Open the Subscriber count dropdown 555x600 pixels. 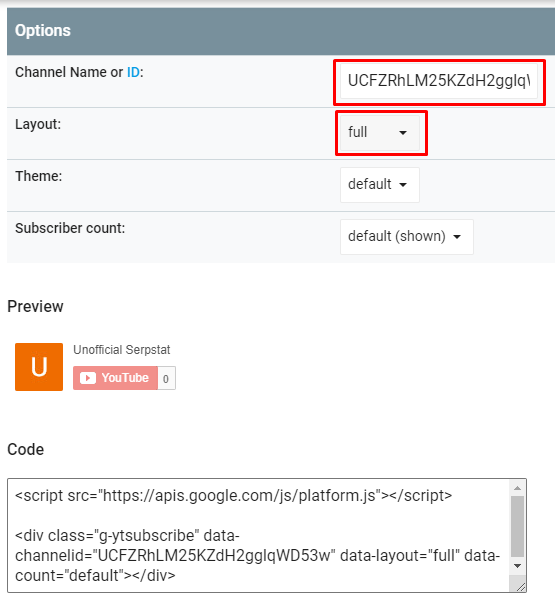[406, 237]
